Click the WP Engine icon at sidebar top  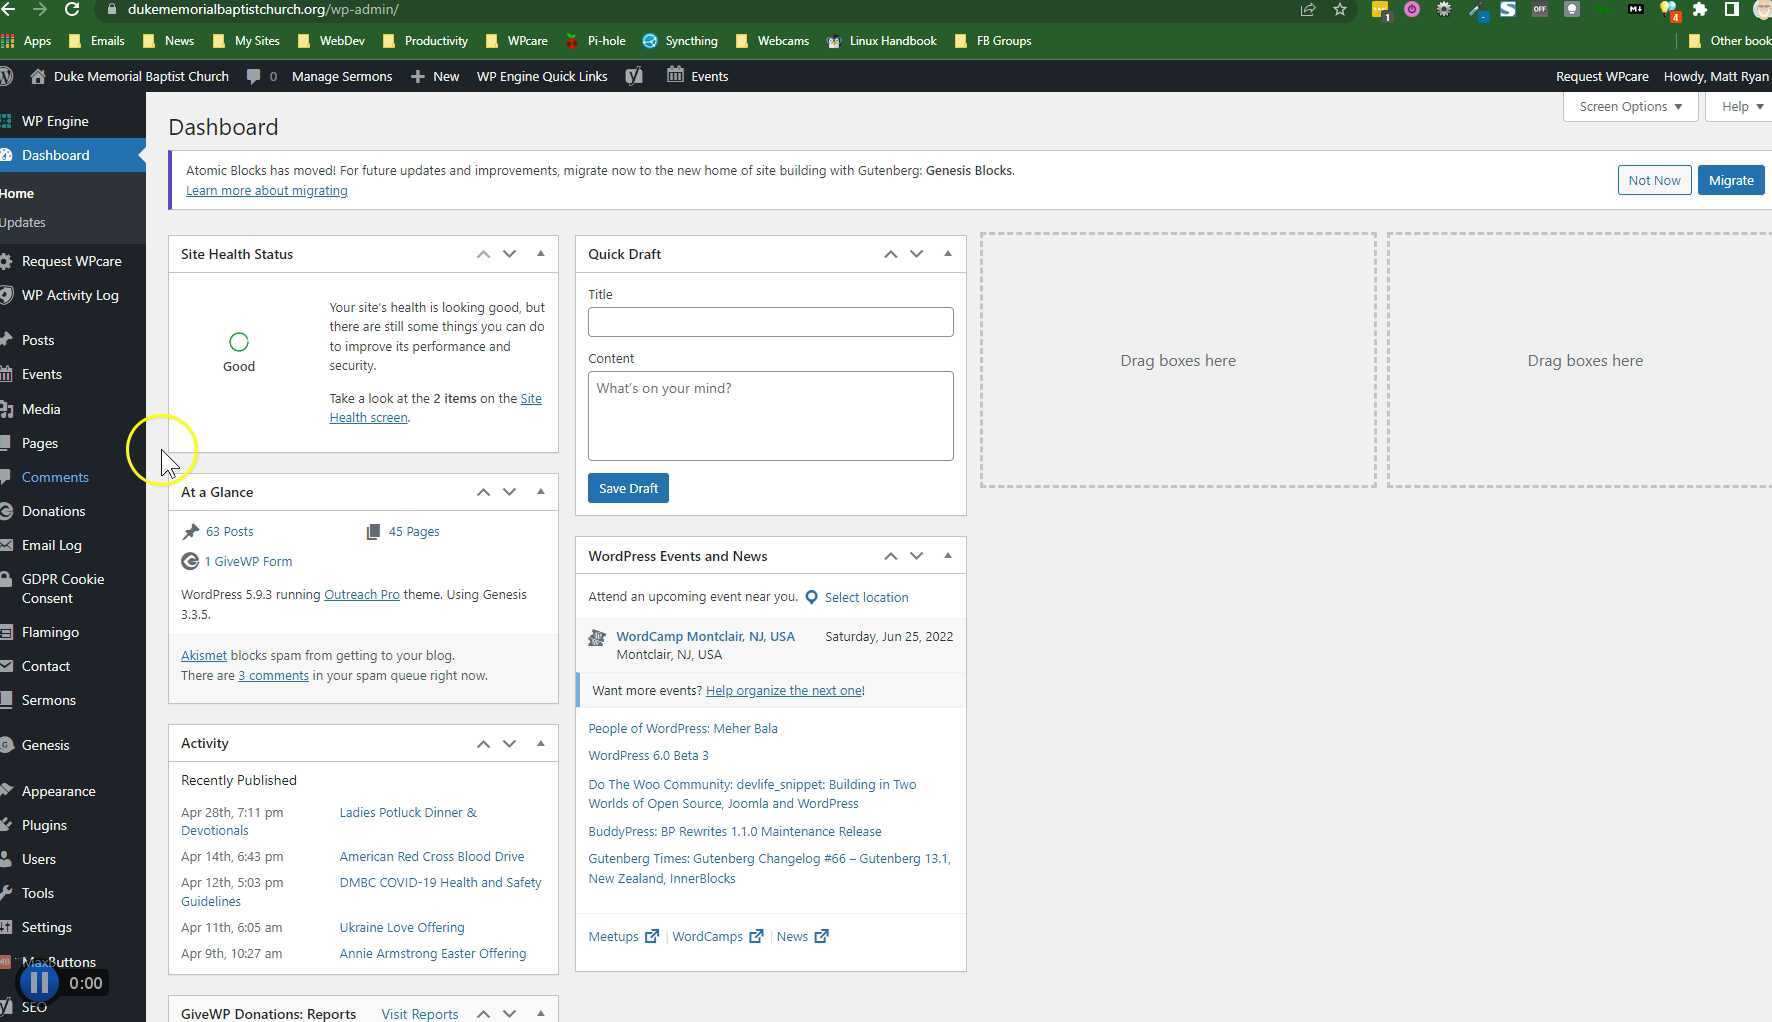[x=8, y=121]
